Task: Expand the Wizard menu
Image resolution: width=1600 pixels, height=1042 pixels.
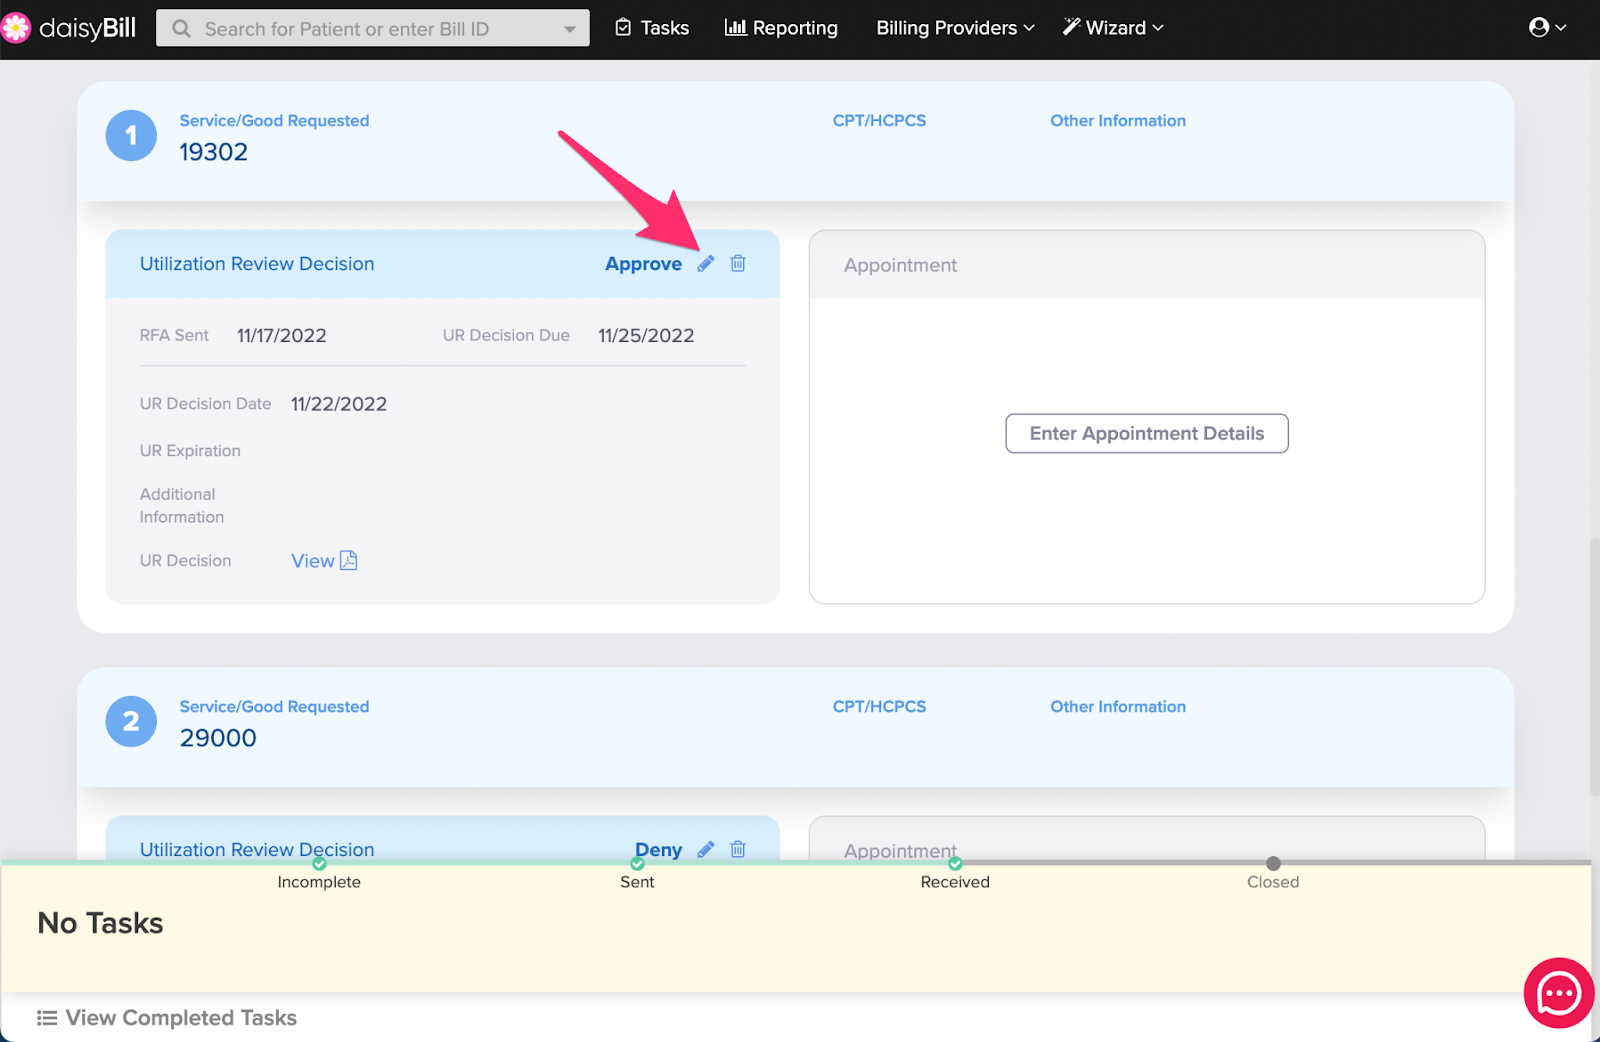Action: [x=1113, y=28]
